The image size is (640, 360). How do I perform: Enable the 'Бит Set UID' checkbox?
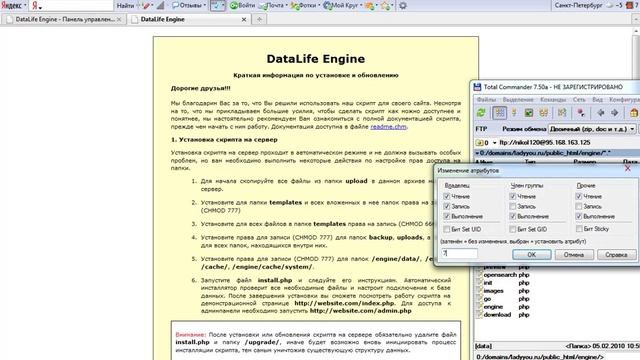click(447, 229)
